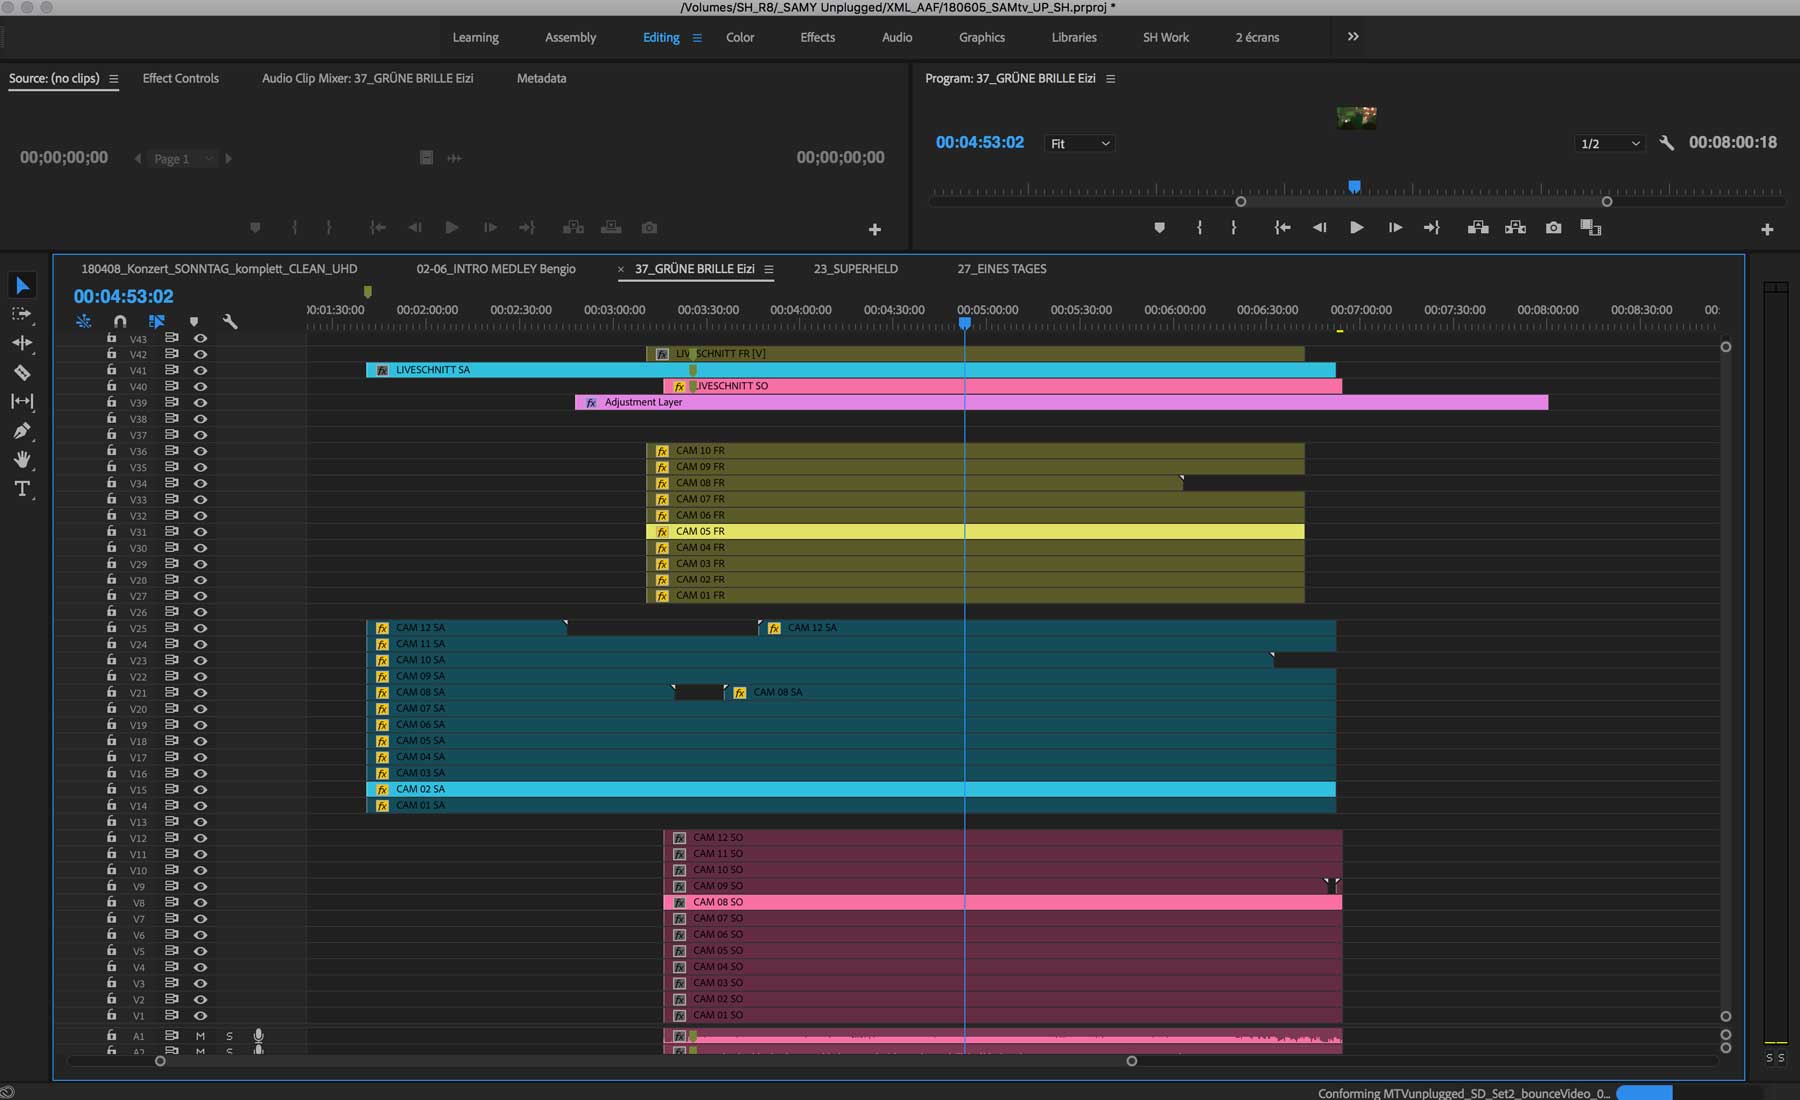Image resolution: width=1800 pixels, height=1100 pixels.
Task: Open the Effect Controls panel tab
Action: coord(180,78)
